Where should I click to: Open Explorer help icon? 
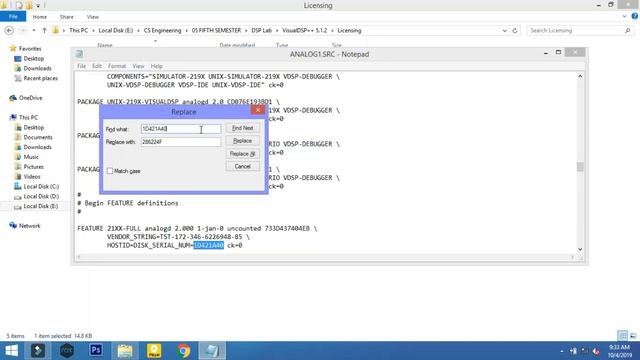tap(634, 16)
